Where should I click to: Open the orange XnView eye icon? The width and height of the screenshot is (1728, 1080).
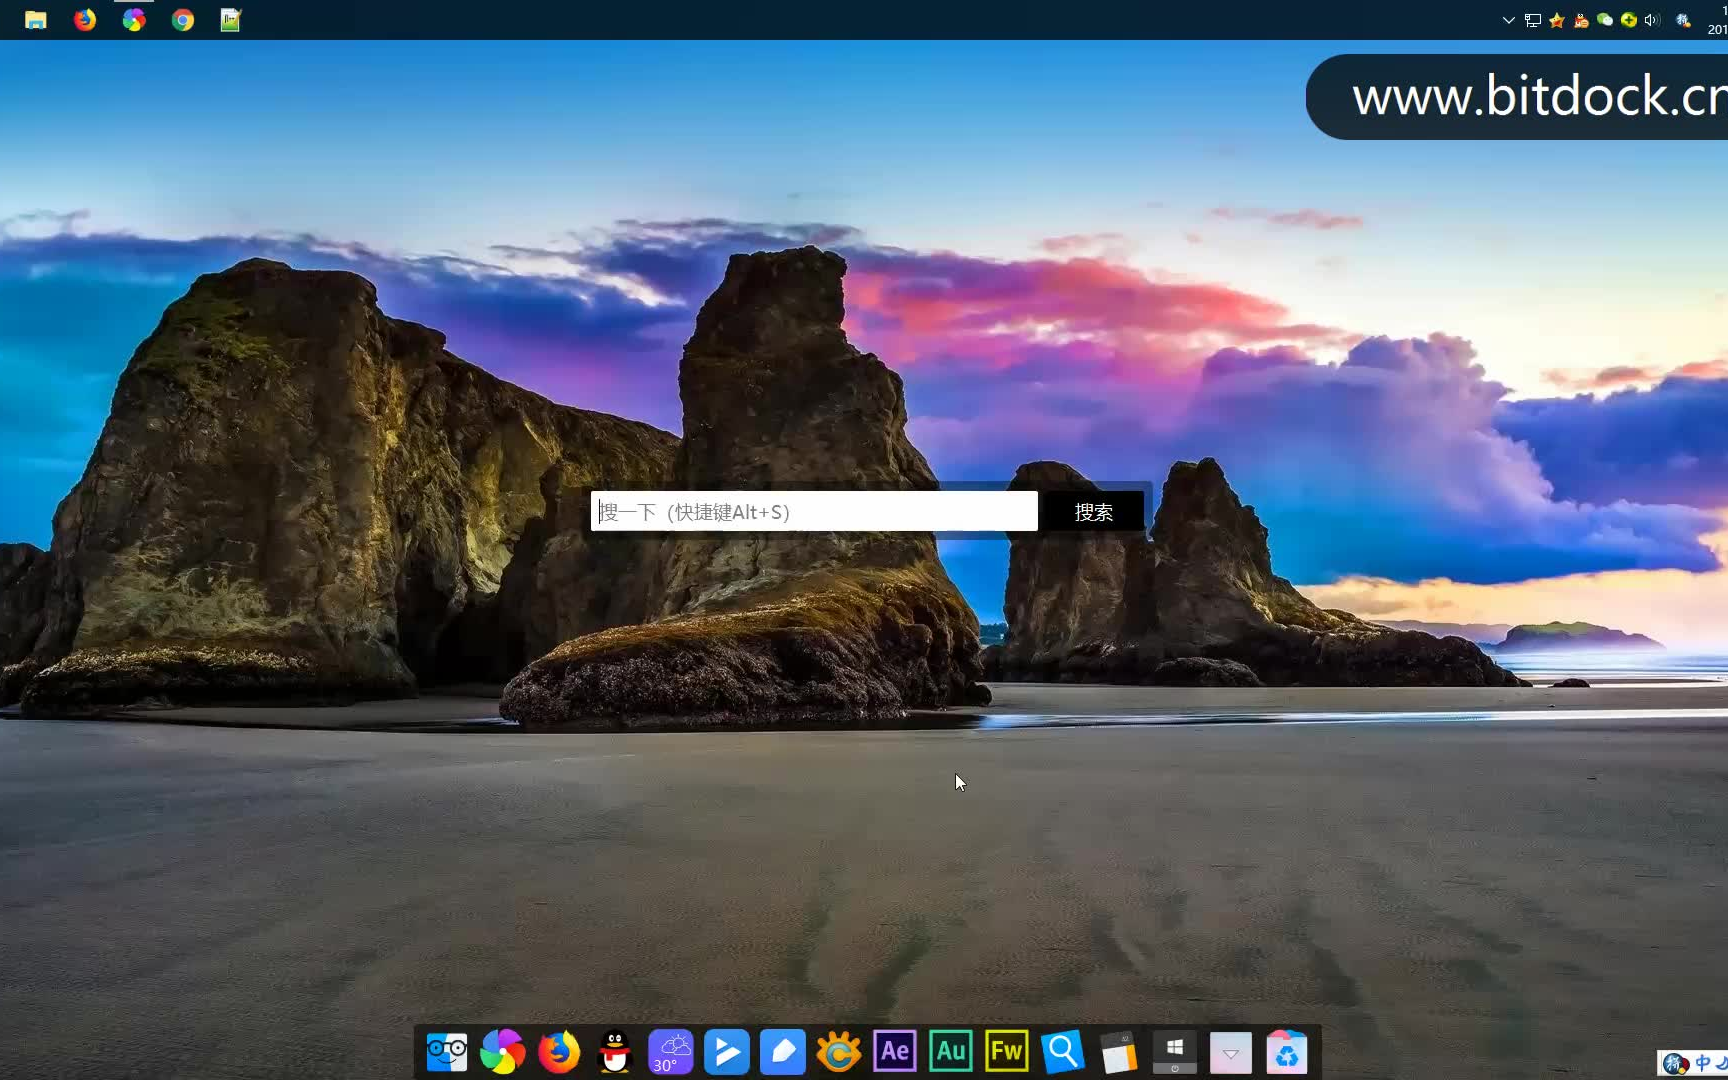pos(838,1052)
